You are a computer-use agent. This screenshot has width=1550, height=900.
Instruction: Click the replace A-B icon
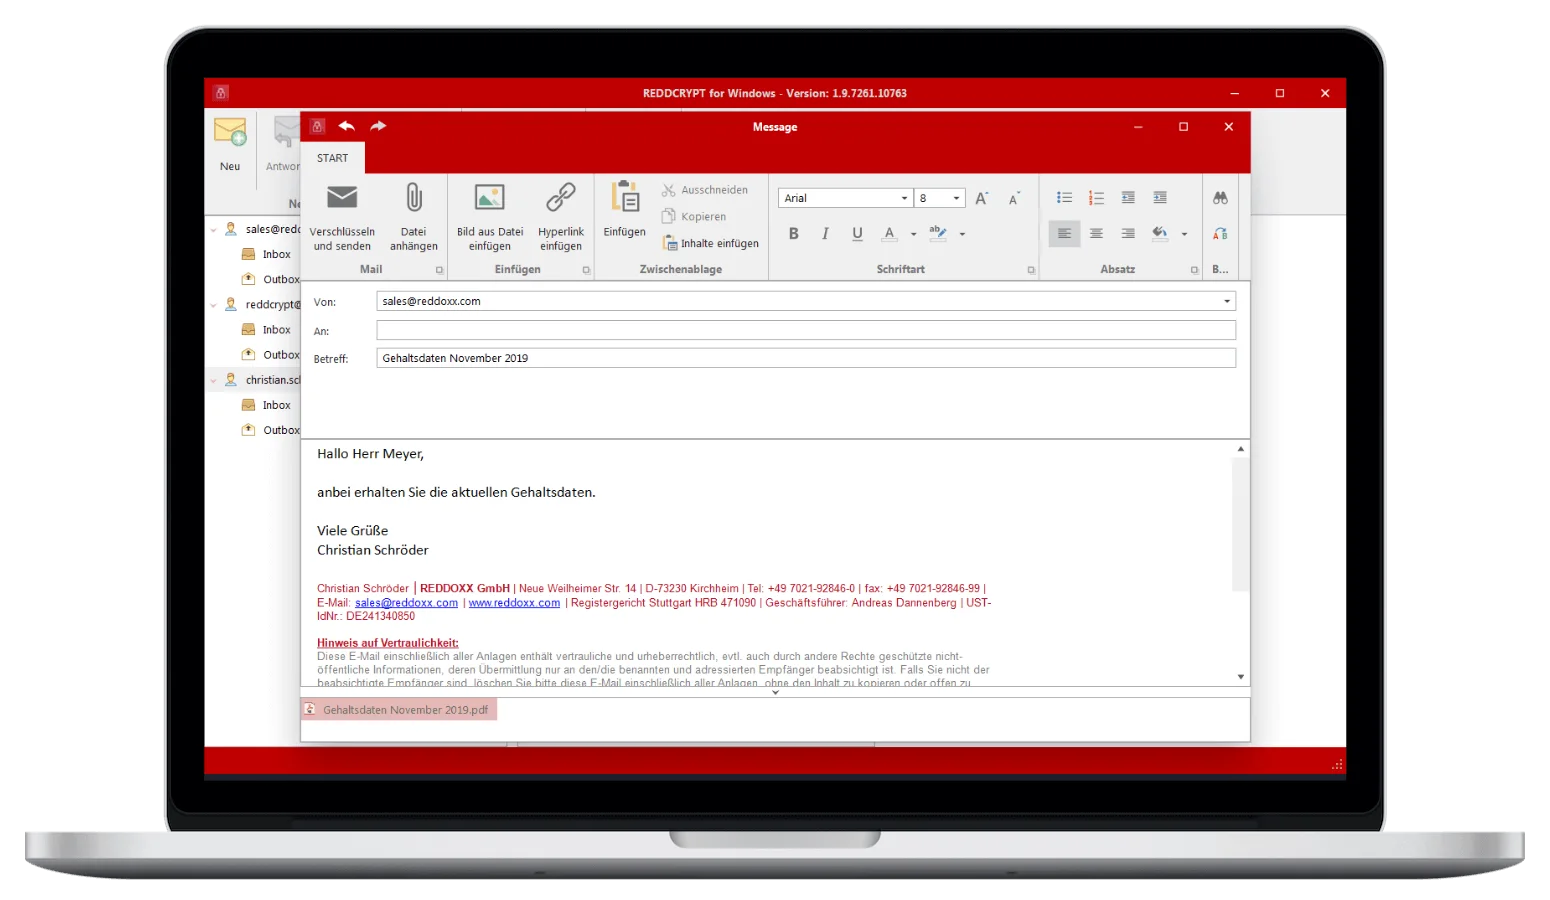click(x=1220, y=233)
